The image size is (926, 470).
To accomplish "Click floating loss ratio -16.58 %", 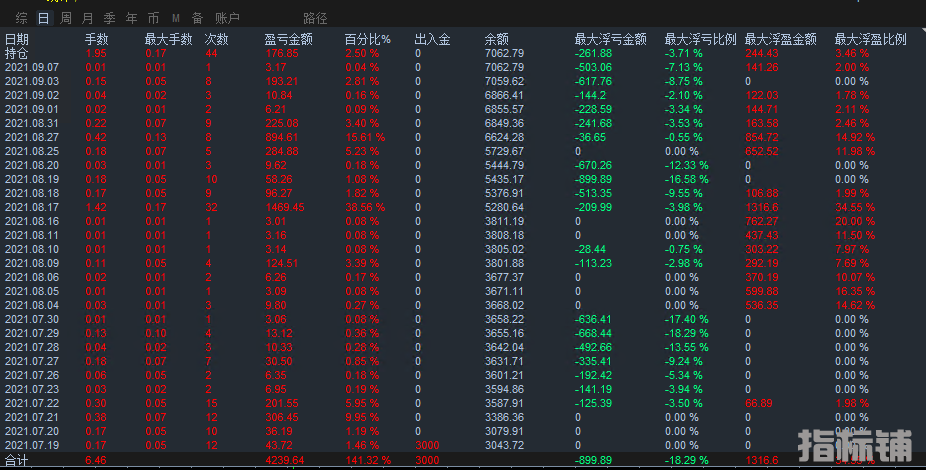I will pyautogui.click(x=687, y=179).
